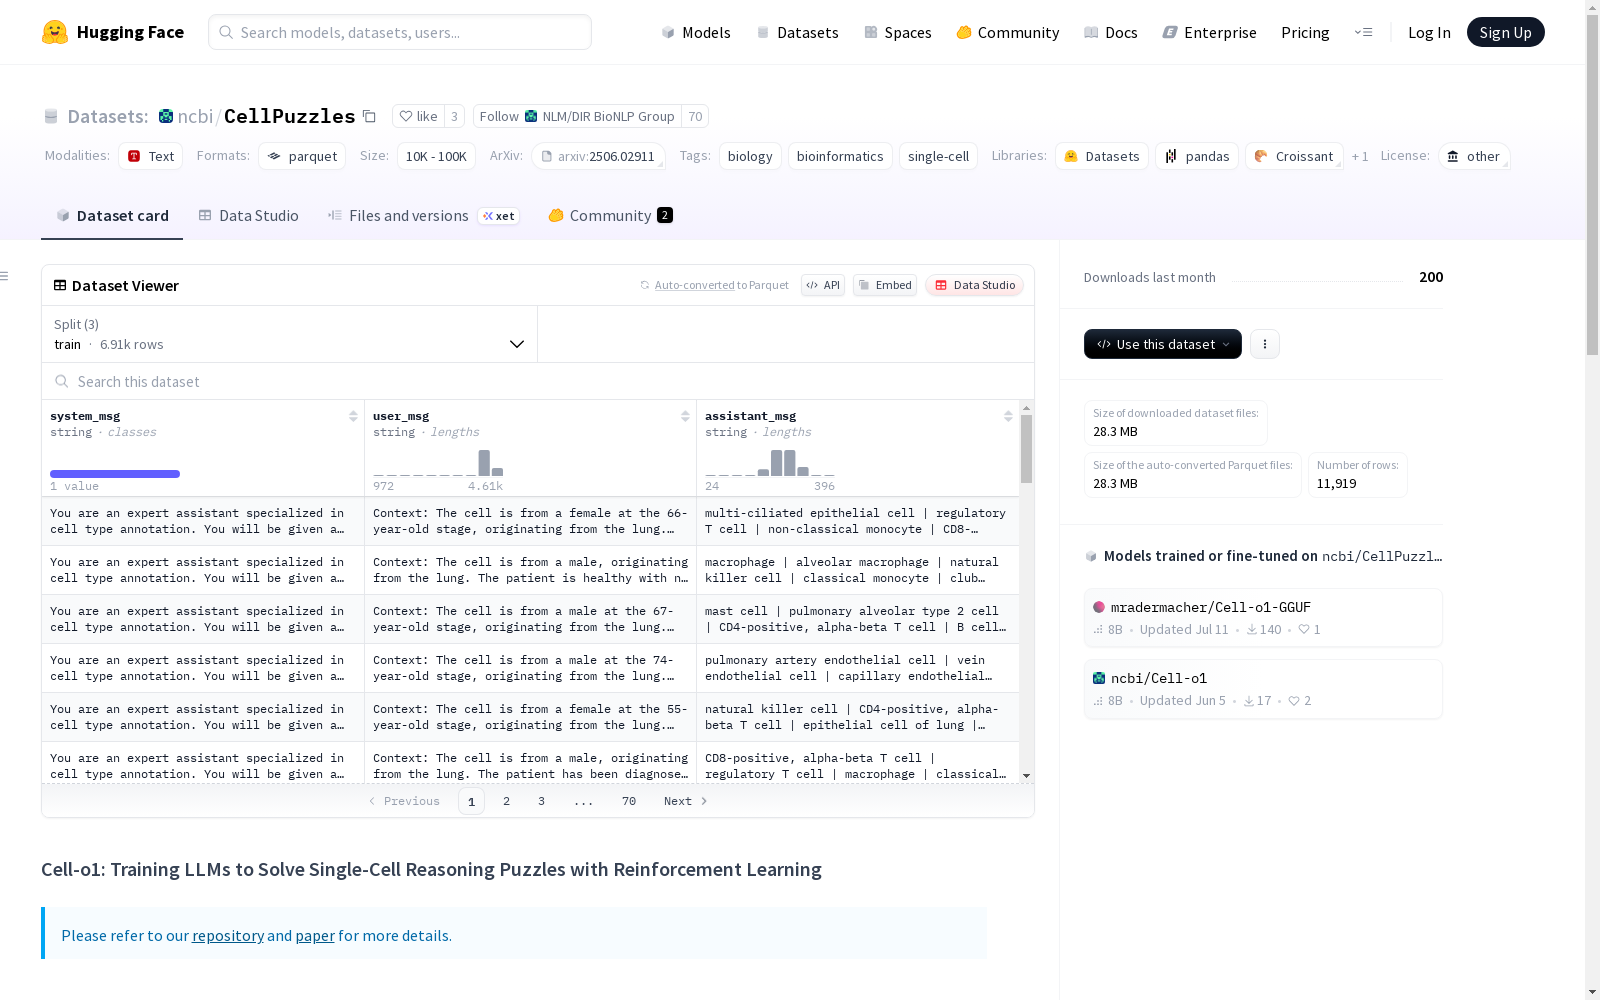Switch to the Data Studio tab
The width and height of the screenshot is (1600, 1000).
click(x=249, y=216)
